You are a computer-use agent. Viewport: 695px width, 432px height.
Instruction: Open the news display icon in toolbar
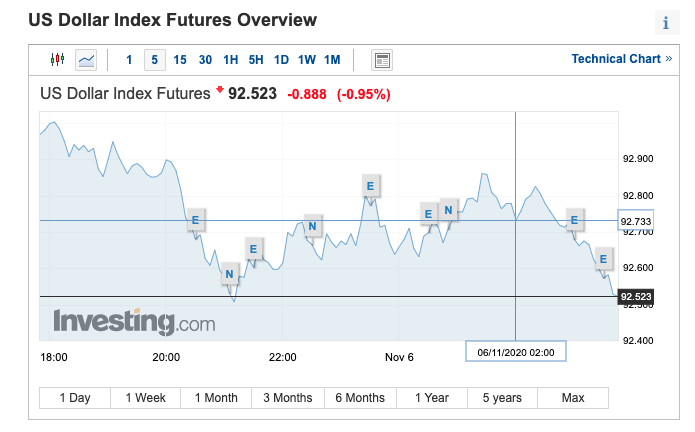tap(381, 60)
